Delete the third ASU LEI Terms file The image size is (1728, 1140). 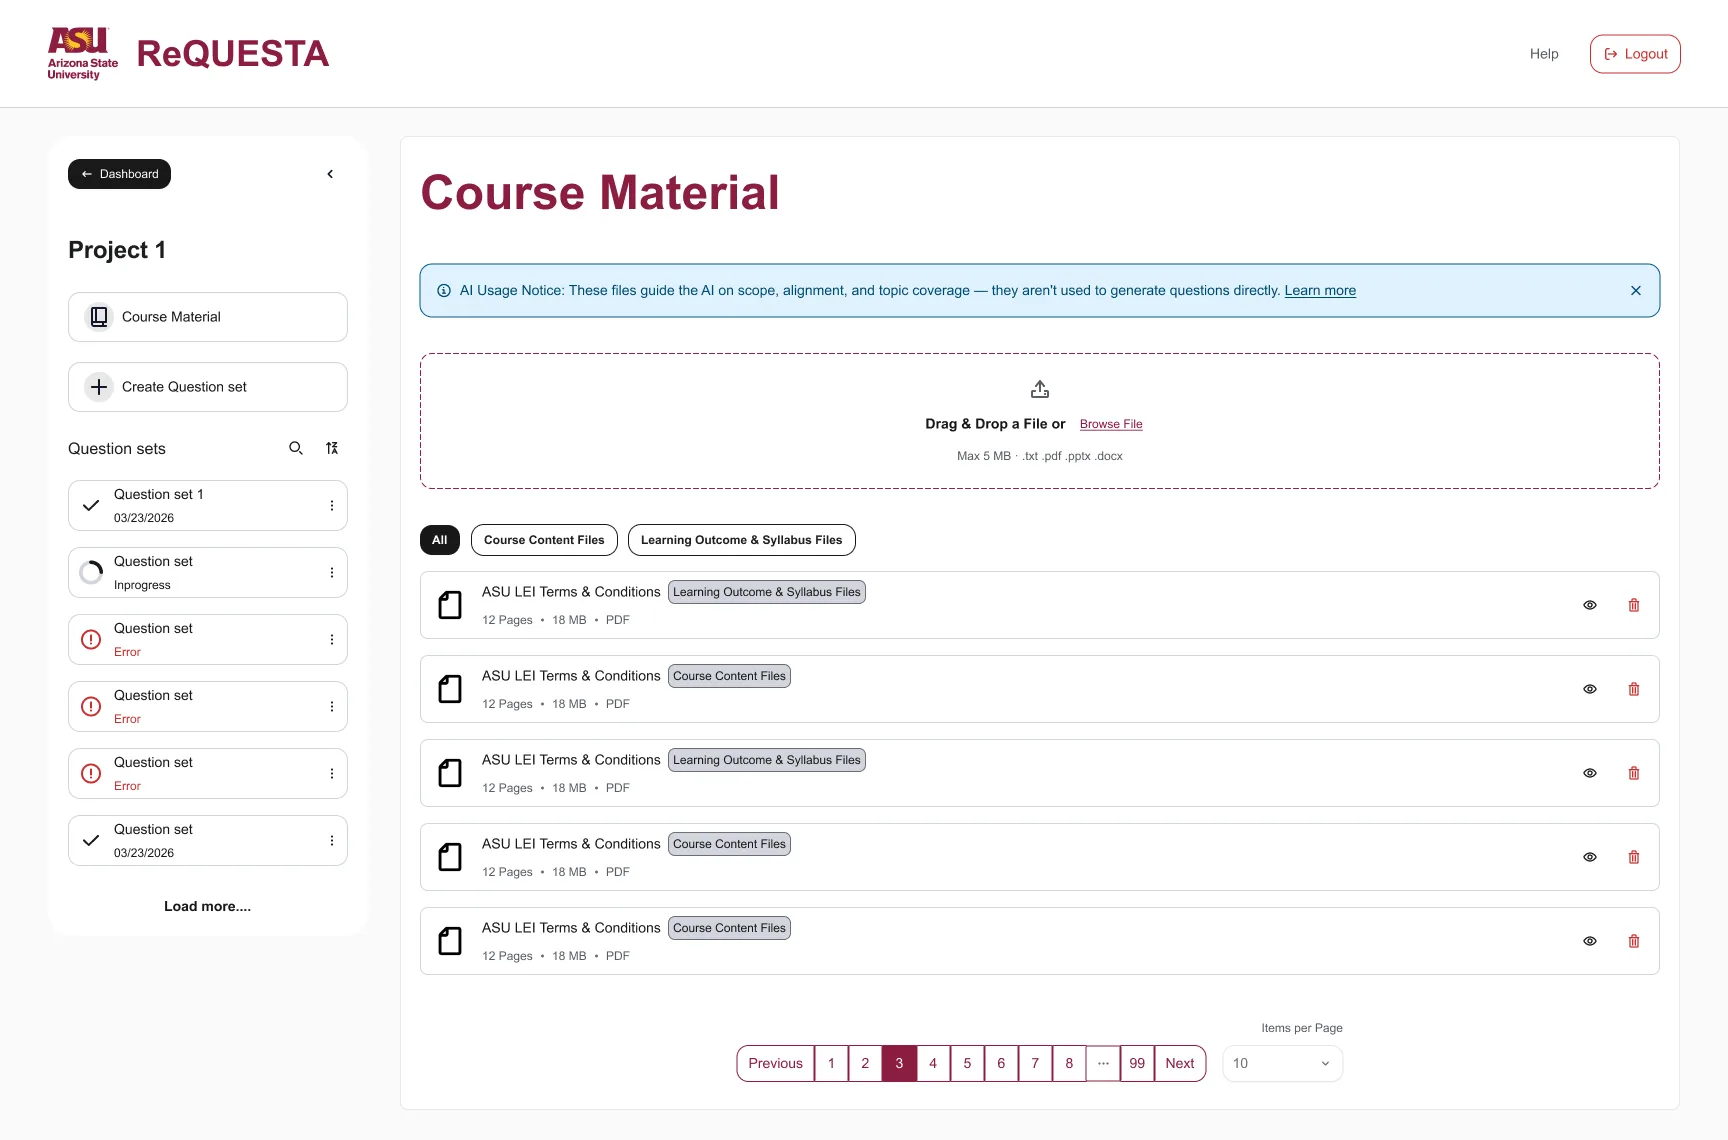coord(1634,773)
